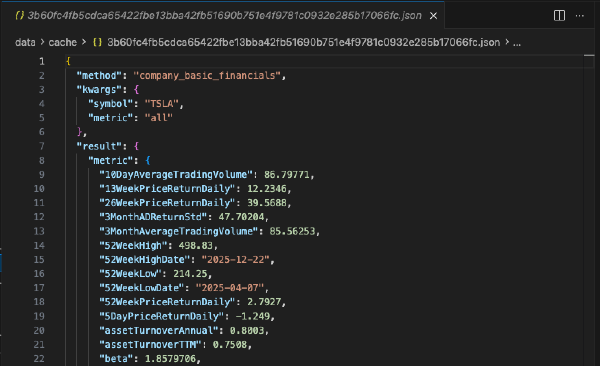Click the value -1.249
The height and width of the screenshot is (366, 600).
[x=253, y=316]
